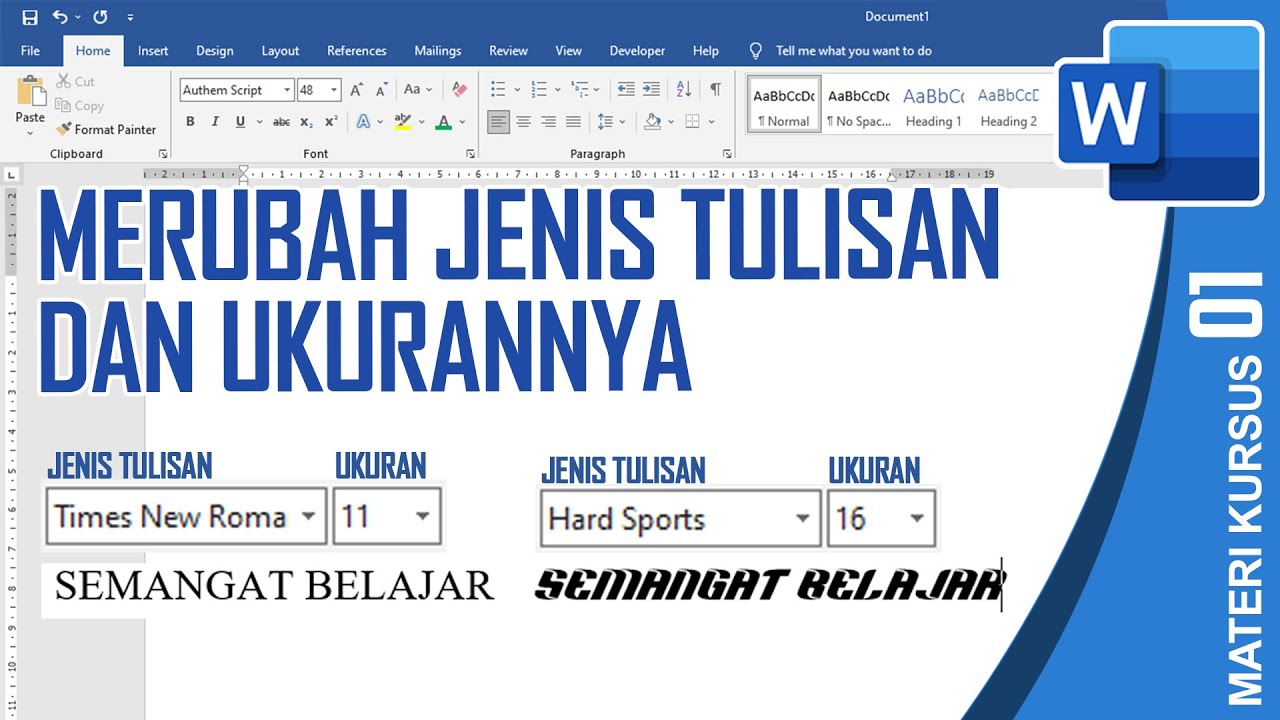Decrease font size with the smaller A icon

pyautogui.click(x=383, y=90)
